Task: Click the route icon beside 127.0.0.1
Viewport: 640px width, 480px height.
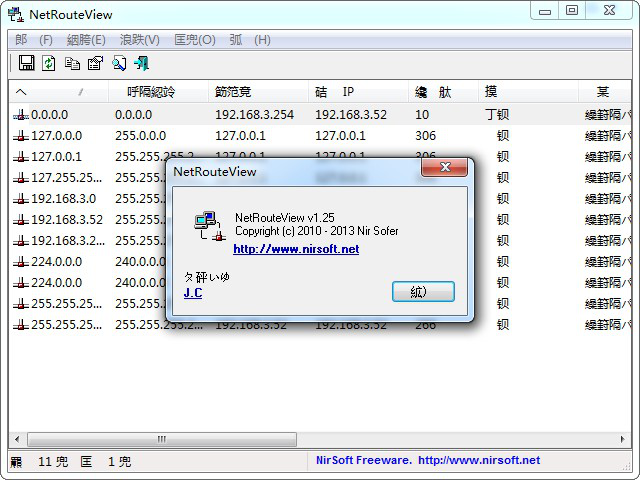Action: 21,157
